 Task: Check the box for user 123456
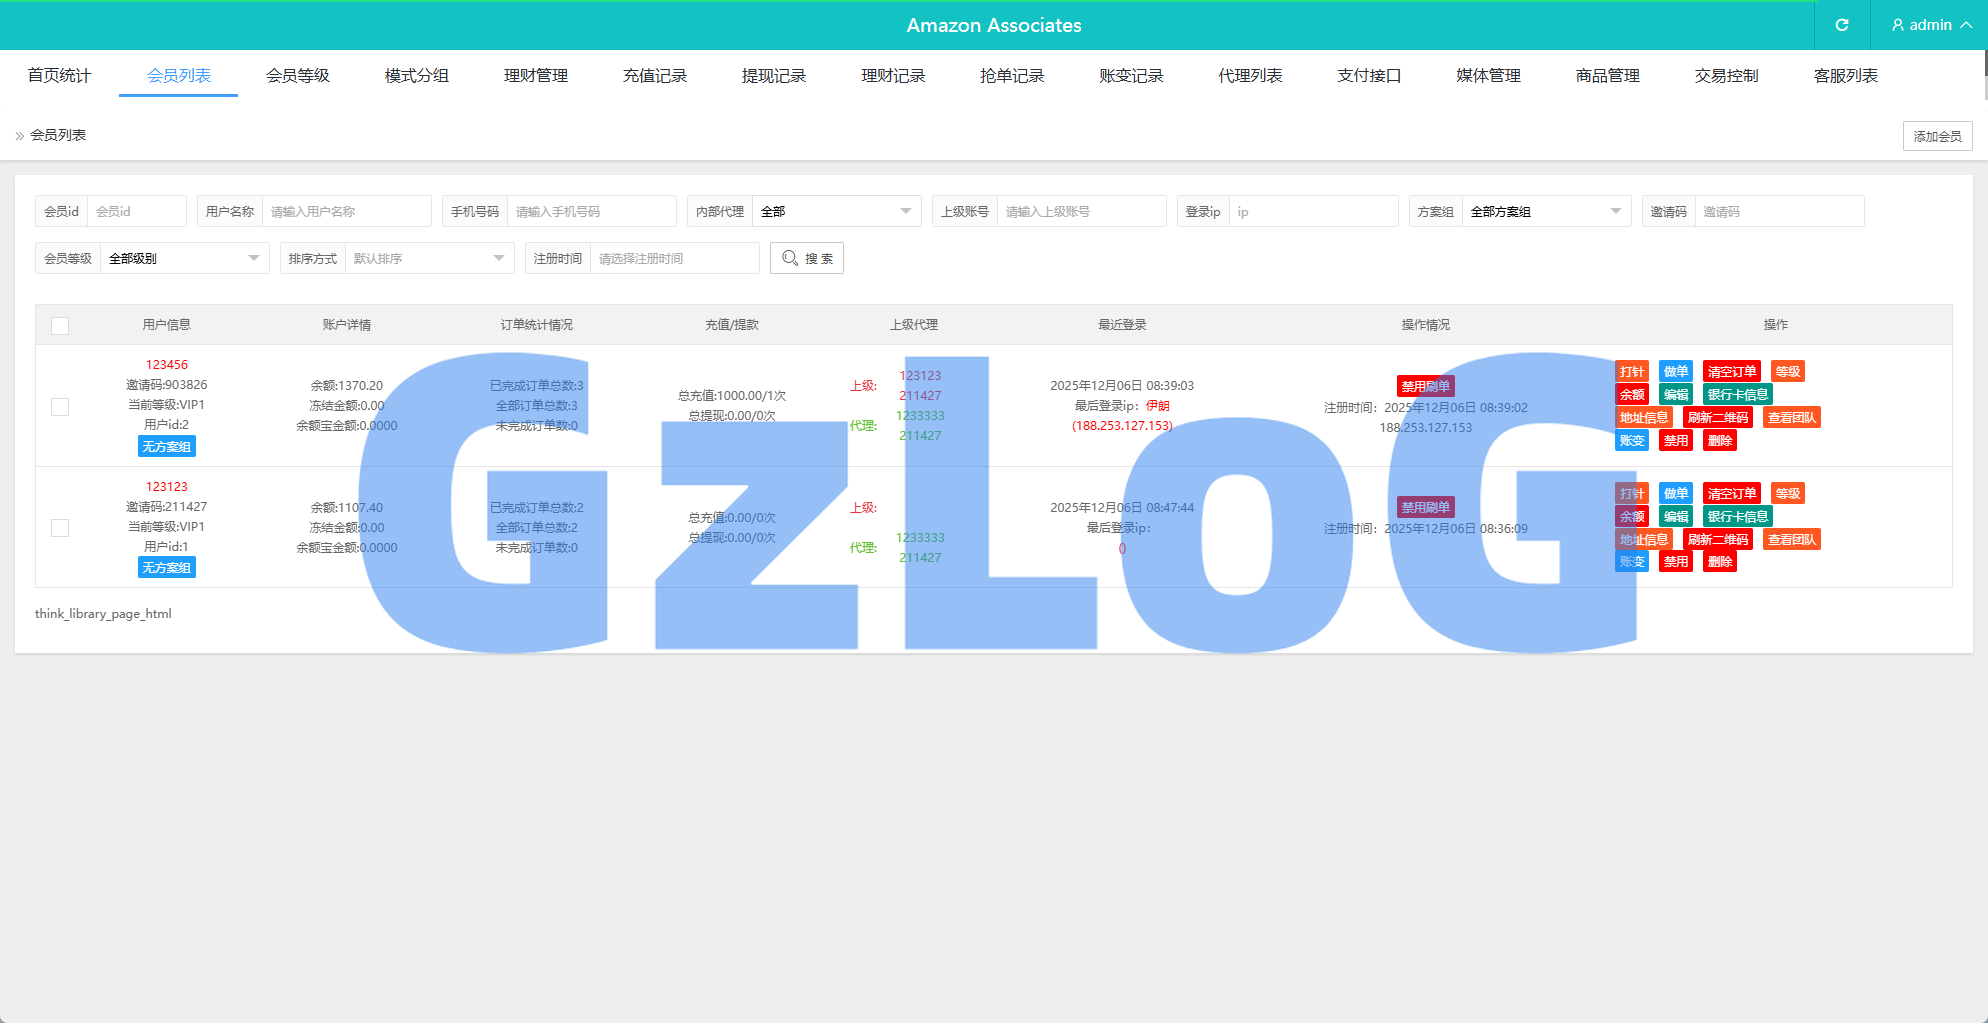click(x=60, y=407)
